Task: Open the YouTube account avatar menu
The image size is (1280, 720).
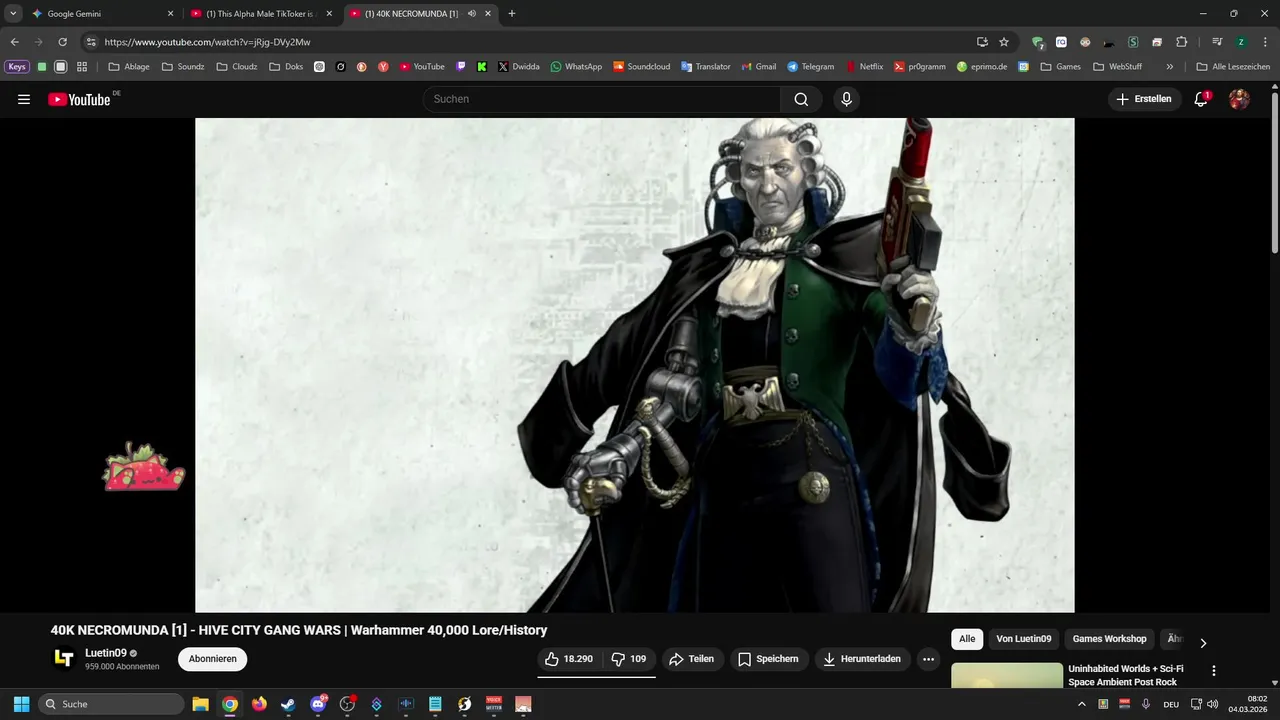Action: click(1239, 99)
